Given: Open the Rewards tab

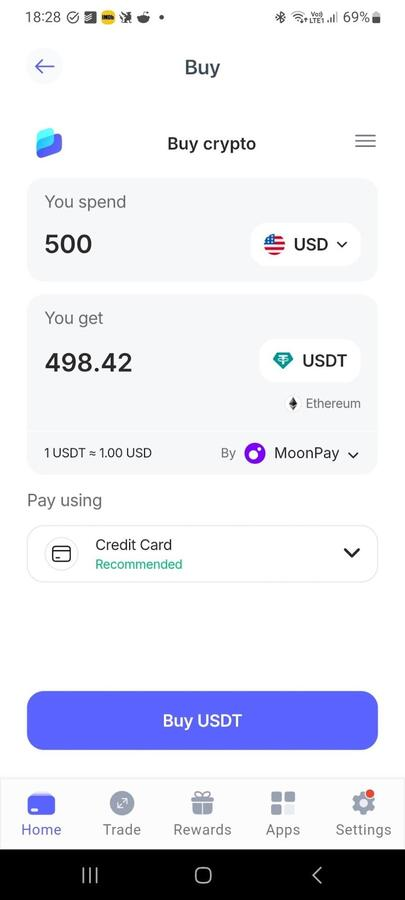Looking at the screenshot, I should tap(202, 813).
